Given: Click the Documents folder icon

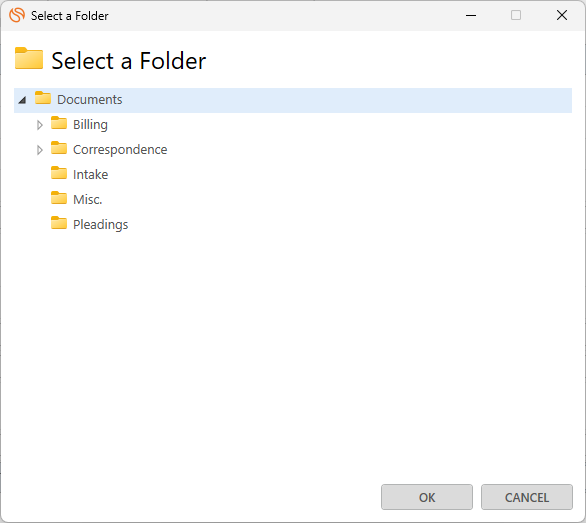Looking at the screenshot, I should point(43,98).
